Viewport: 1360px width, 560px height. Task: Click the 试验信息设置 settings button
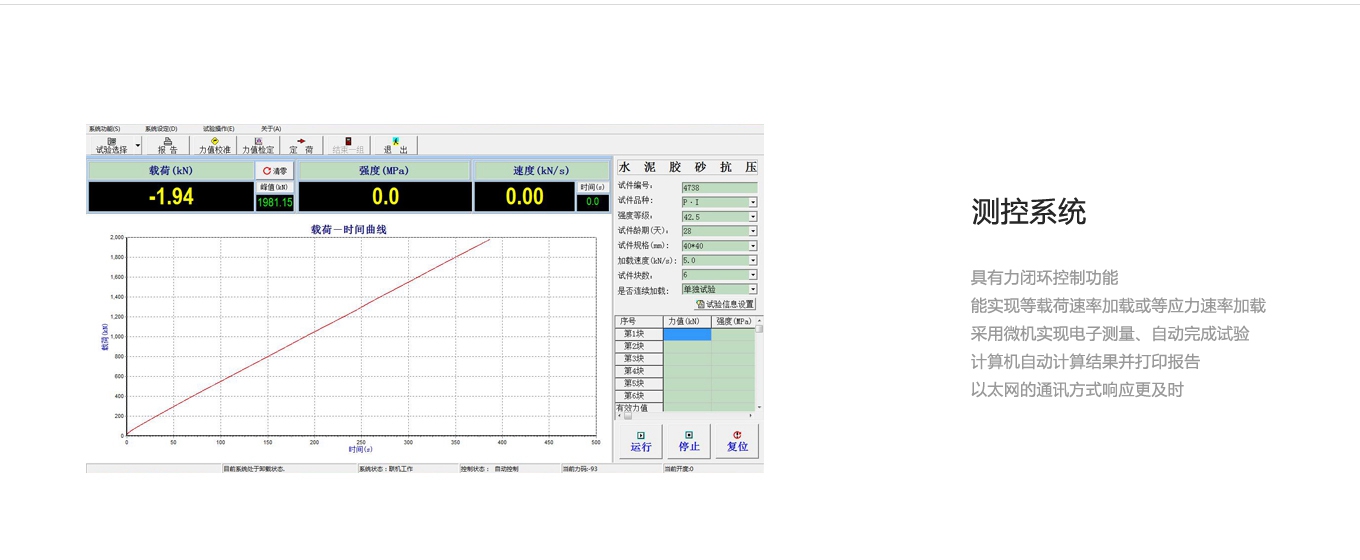coord(725,304)
